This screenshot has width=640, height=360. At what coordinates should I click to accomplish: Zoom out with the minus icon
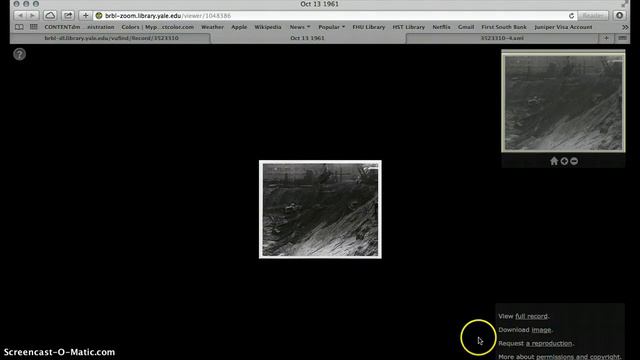click(x=574, y=161)
